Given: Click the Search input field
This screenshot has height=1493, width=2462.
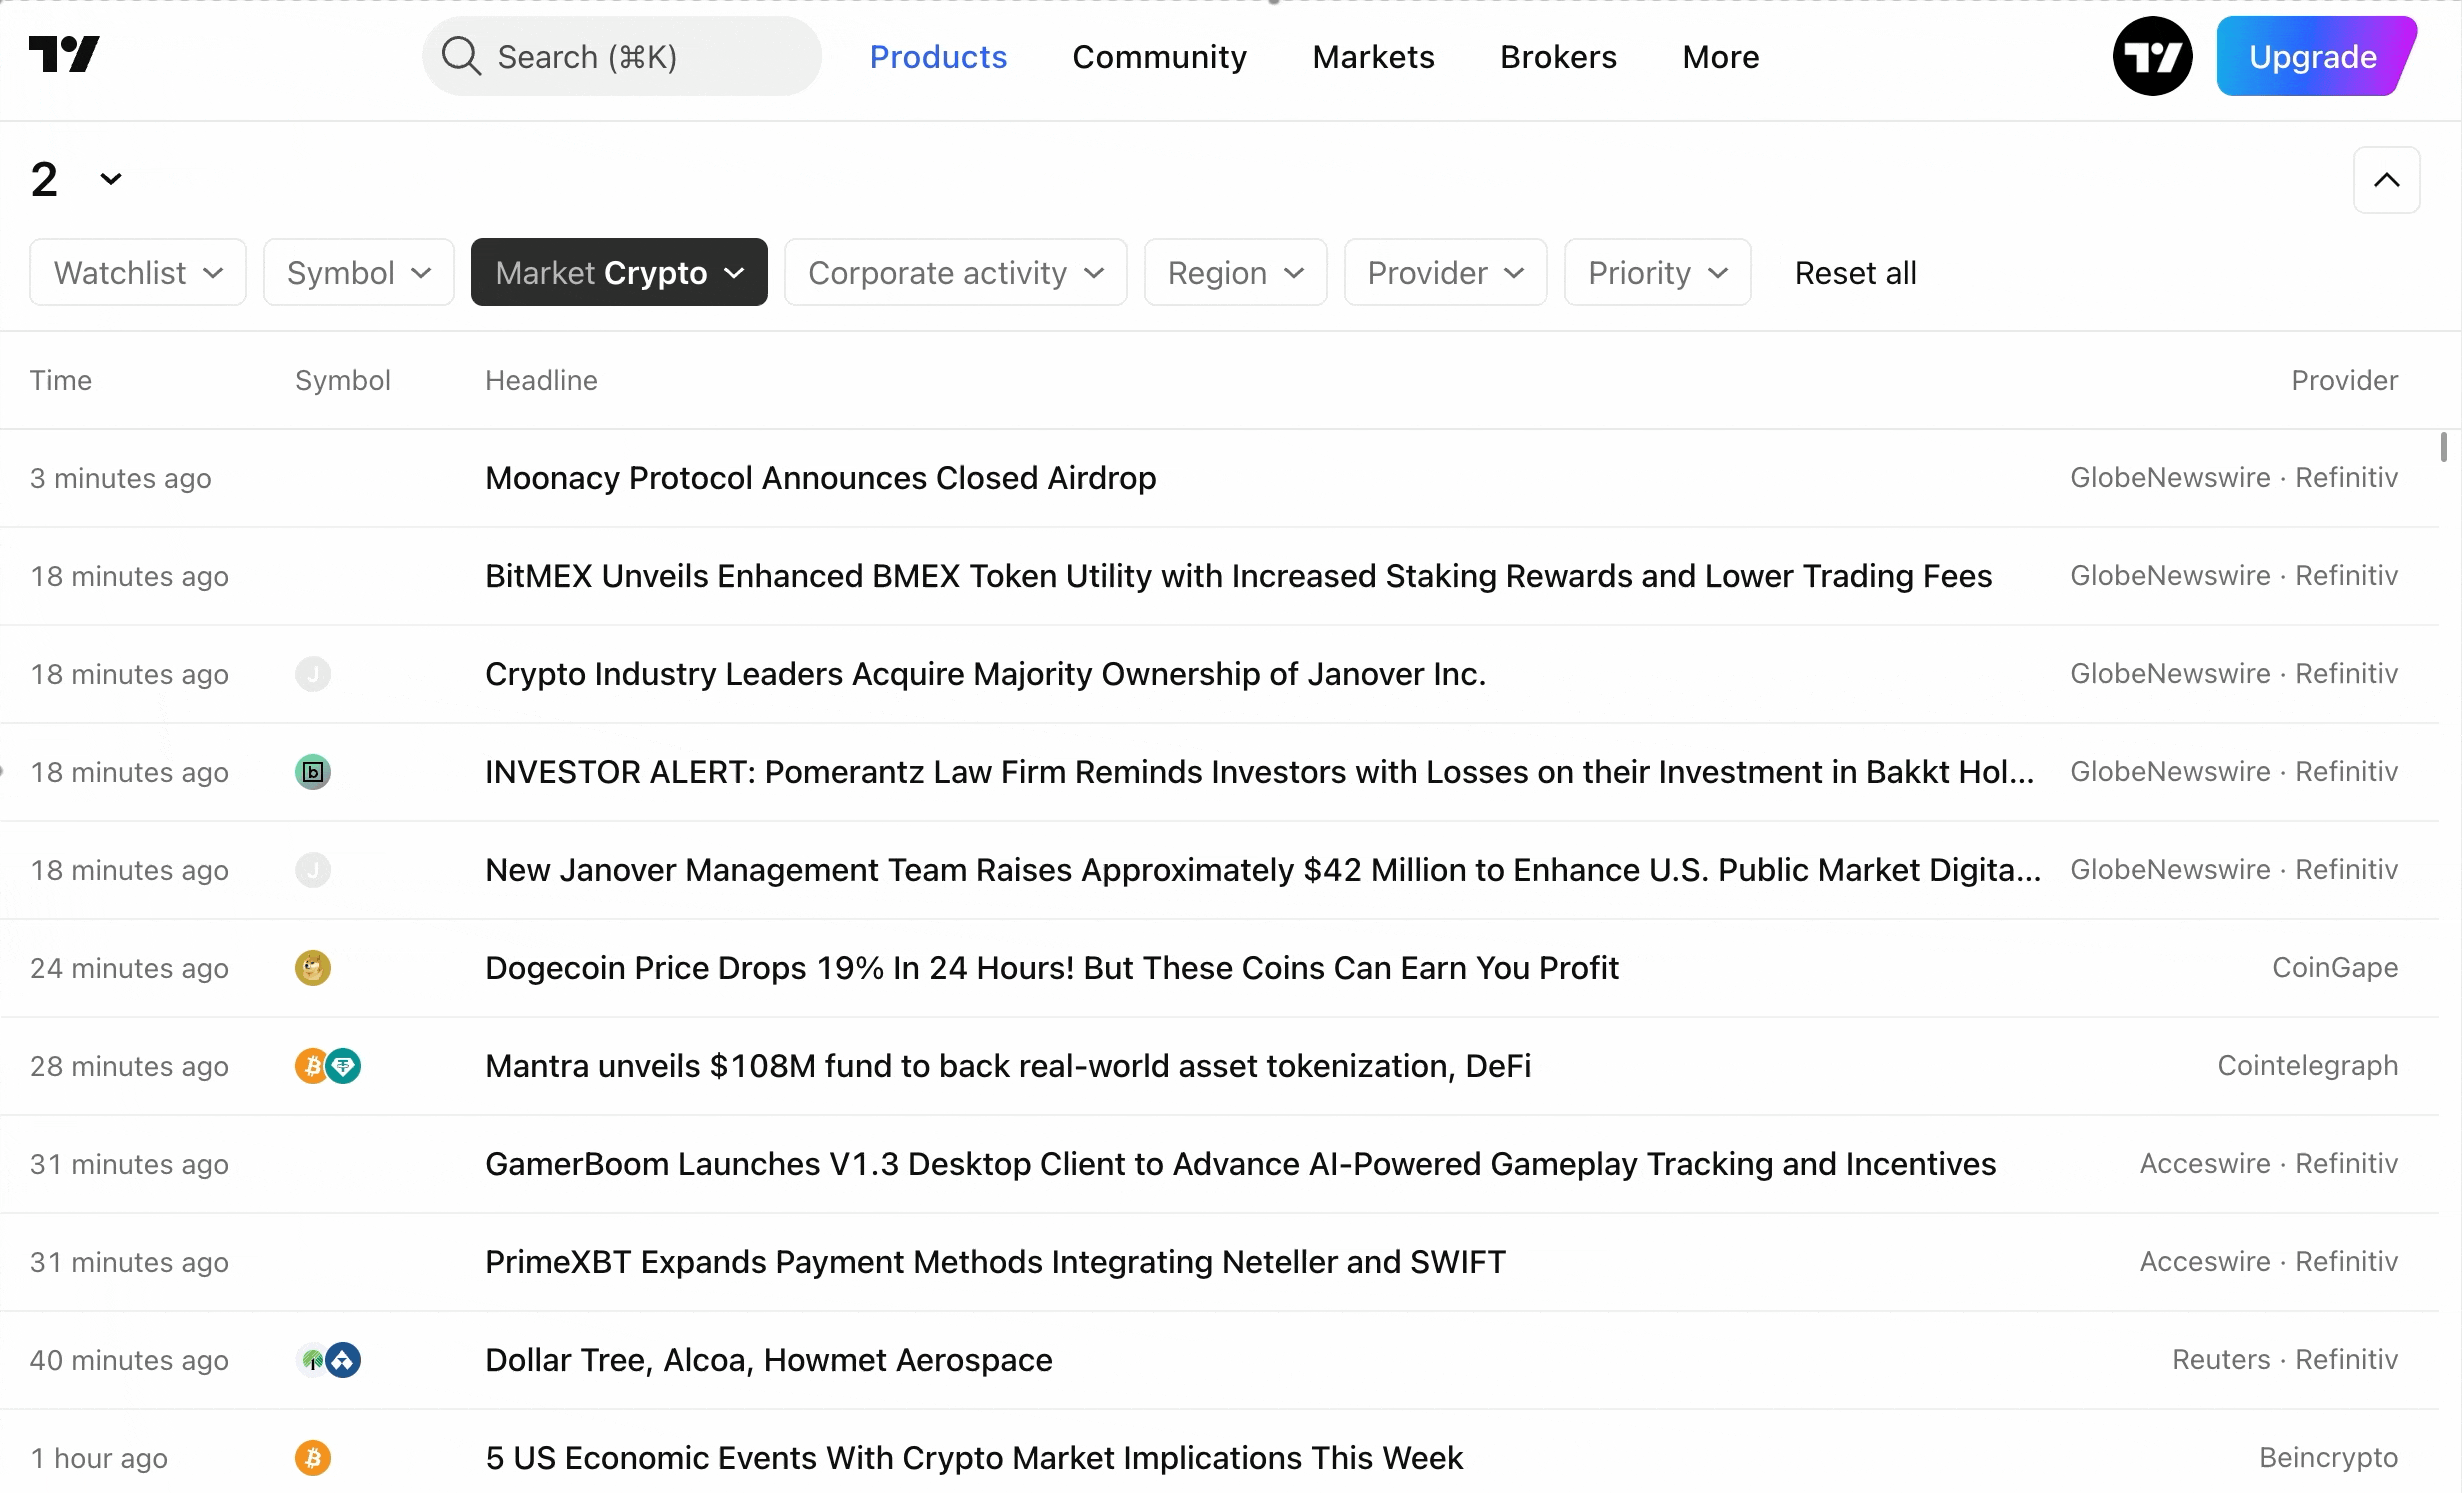Looking at the screenshot, I should [640, 56].
